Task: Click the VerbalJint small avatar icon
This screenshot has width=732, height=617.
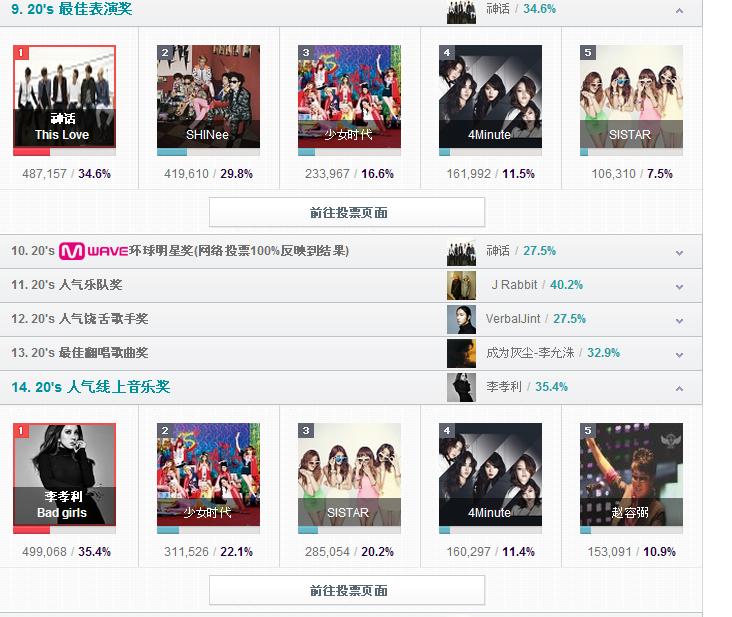Action: coord(461,319)
